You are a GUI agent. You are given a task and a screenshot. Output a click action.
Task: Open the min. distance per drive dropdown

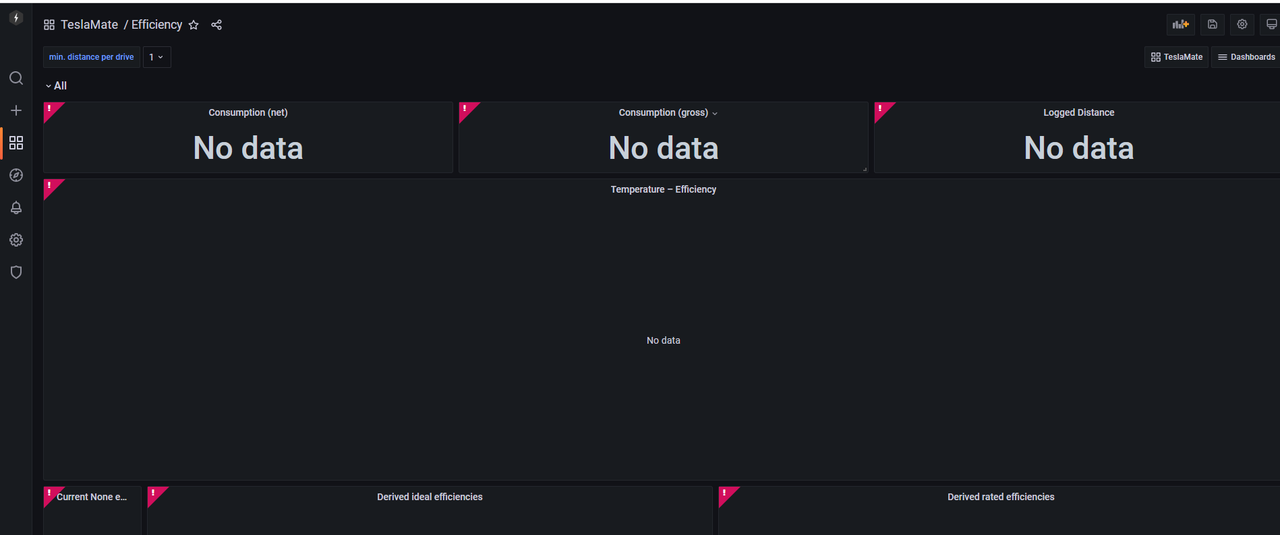pyautogui.click(x=157, y=57)
